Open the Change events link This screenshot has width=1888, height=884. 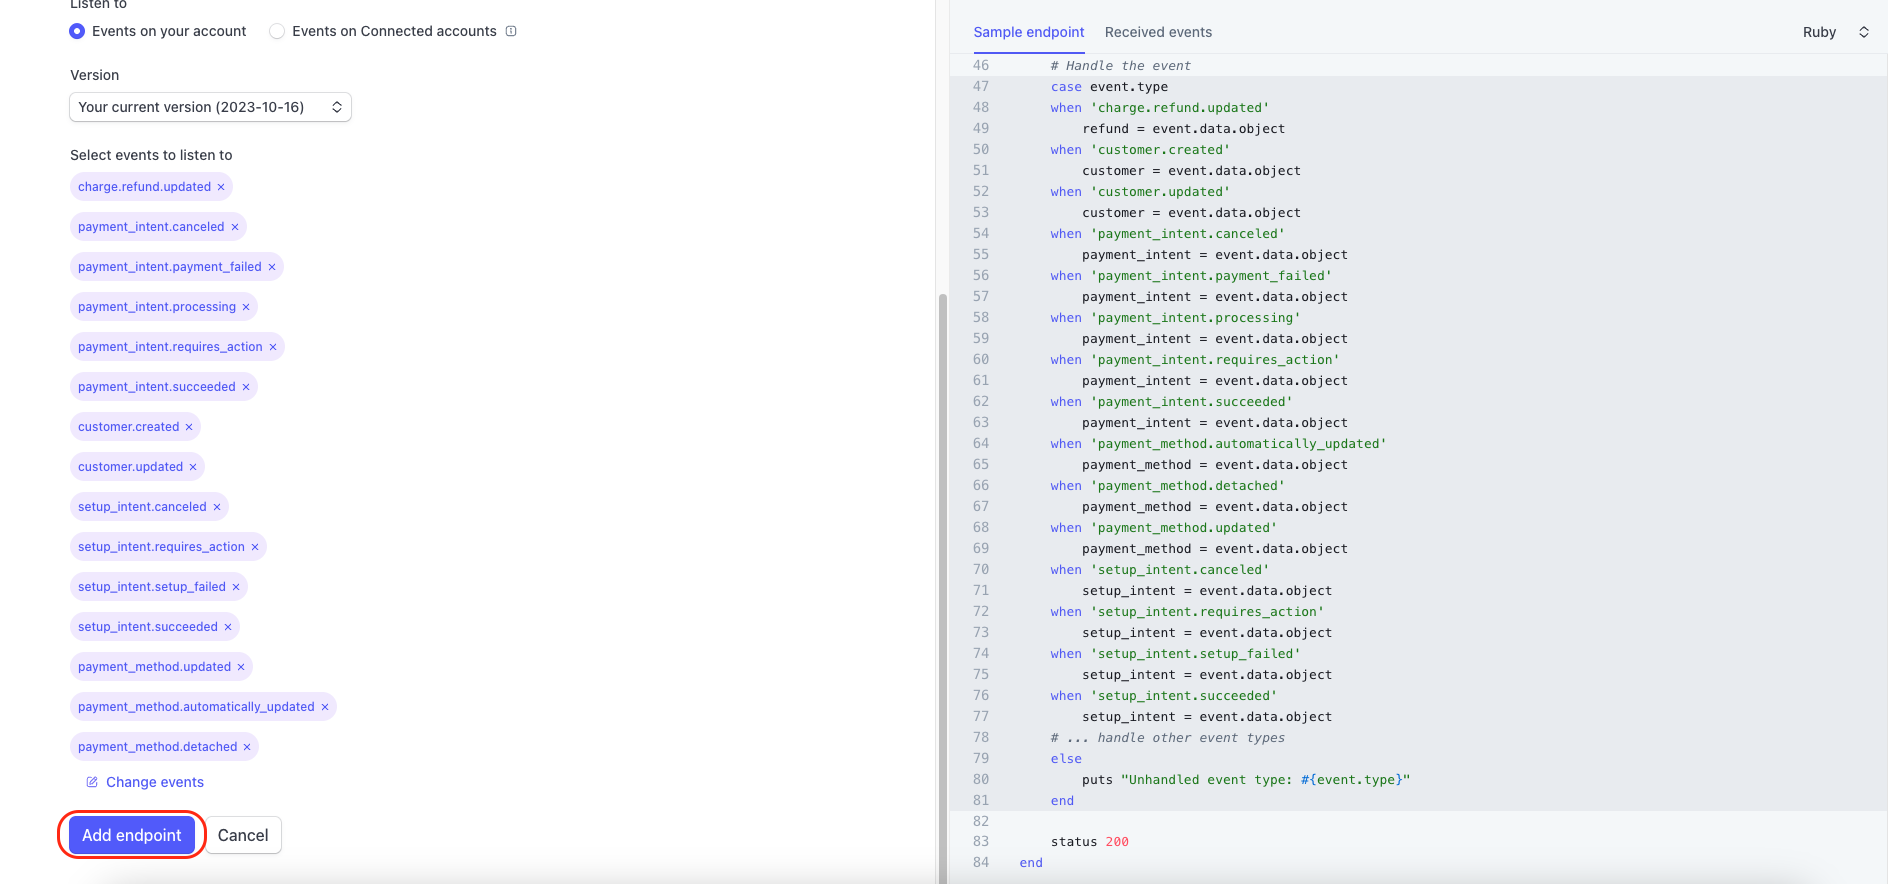click(145, 782)
